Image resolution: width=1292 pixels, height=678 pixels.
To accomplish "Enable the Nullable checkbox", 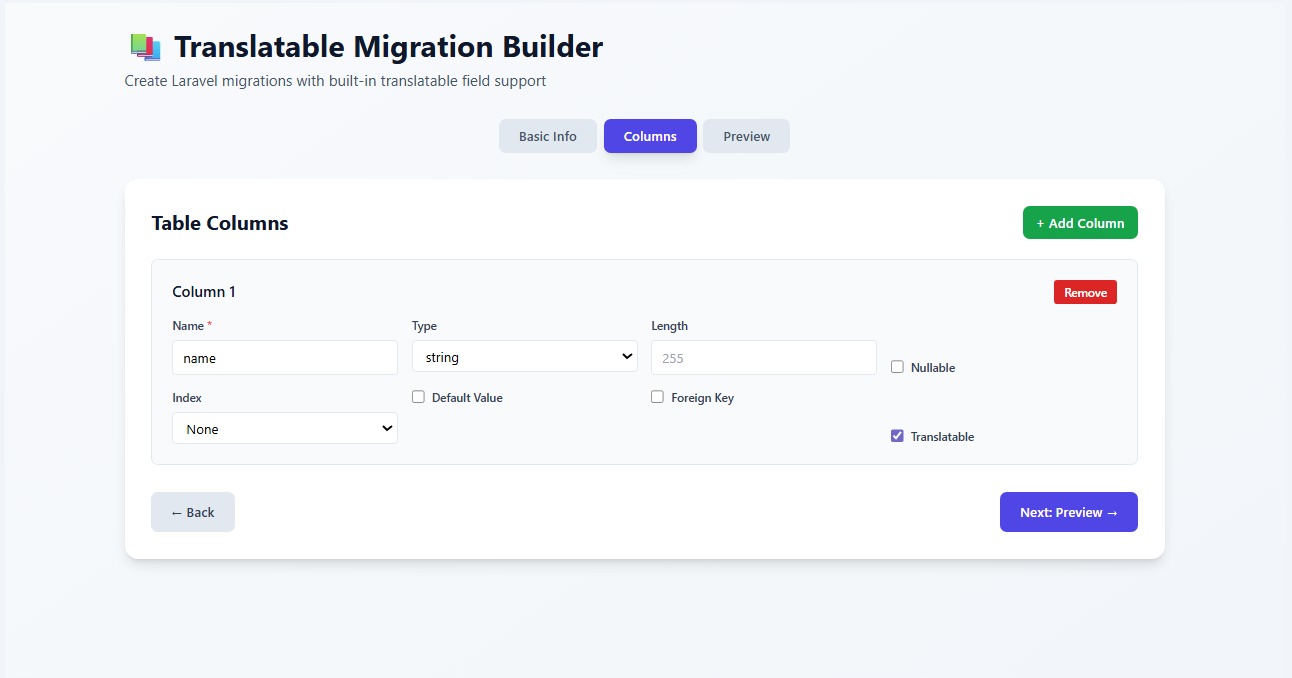I will click(897, 367).
